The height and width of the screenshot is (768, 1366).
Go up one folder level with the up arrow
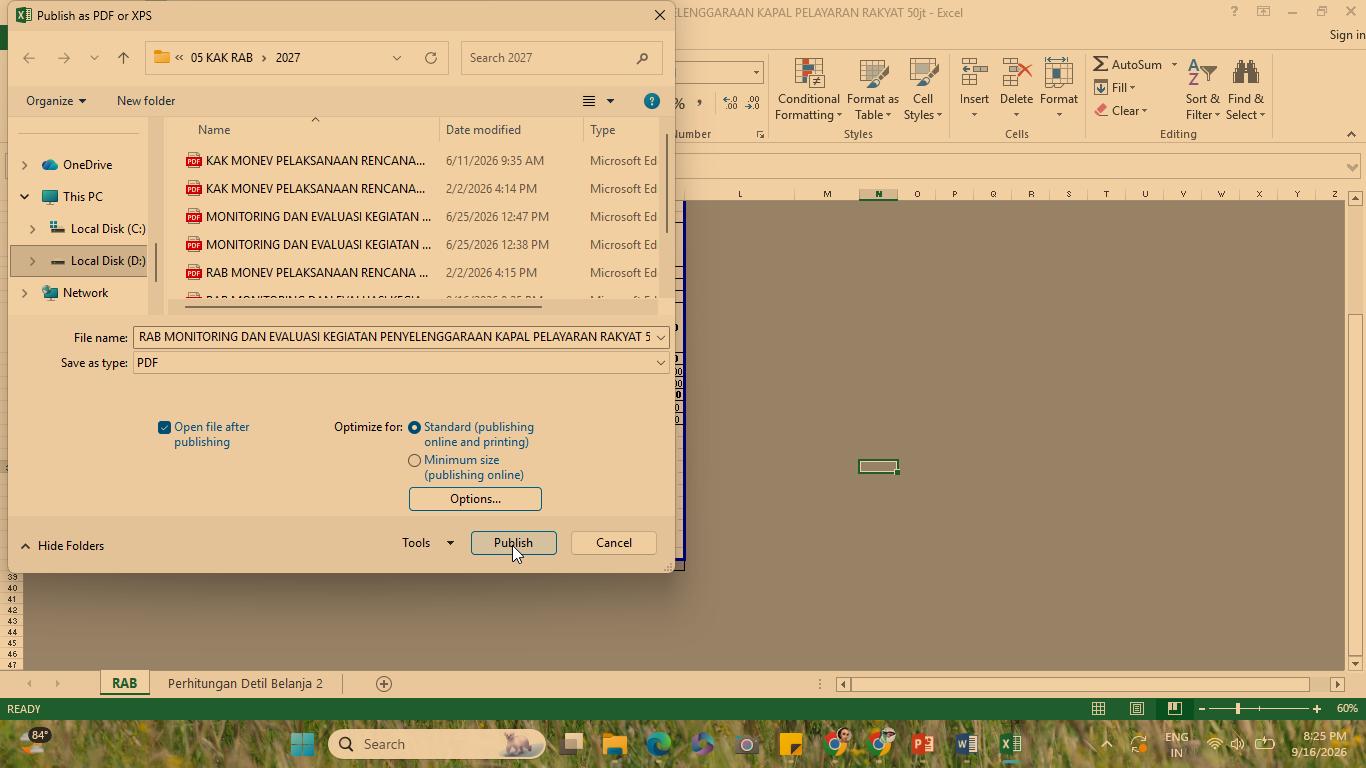point(124,58)
